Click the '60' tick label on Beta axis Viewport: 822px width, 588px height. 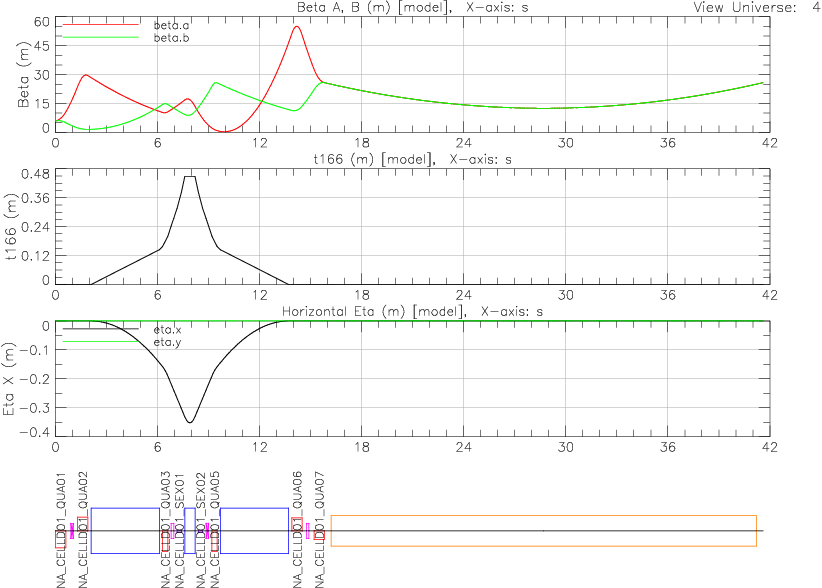41,22
